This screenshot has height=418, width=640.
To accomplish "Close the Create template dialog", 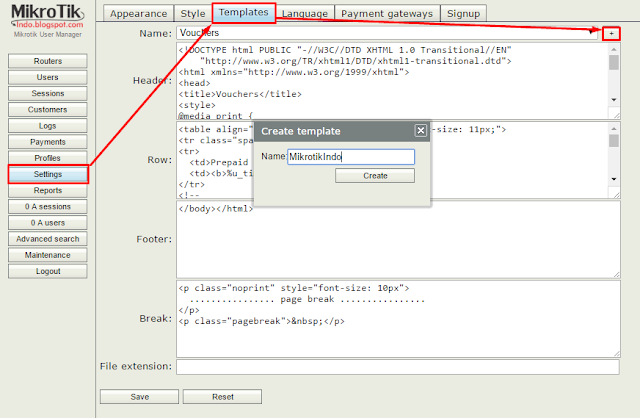I will click(x=420, y=131).
